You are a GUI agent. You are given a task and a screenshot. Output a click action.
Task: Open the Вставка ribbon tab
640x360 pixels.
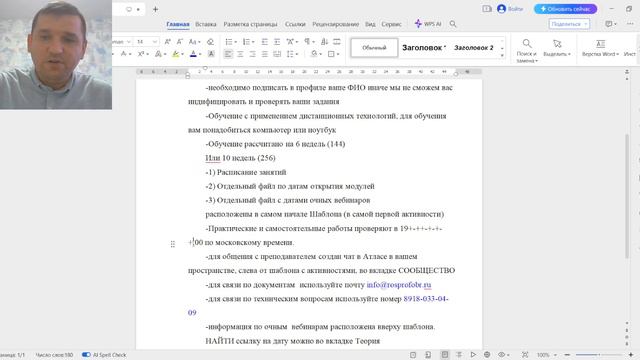206,24
